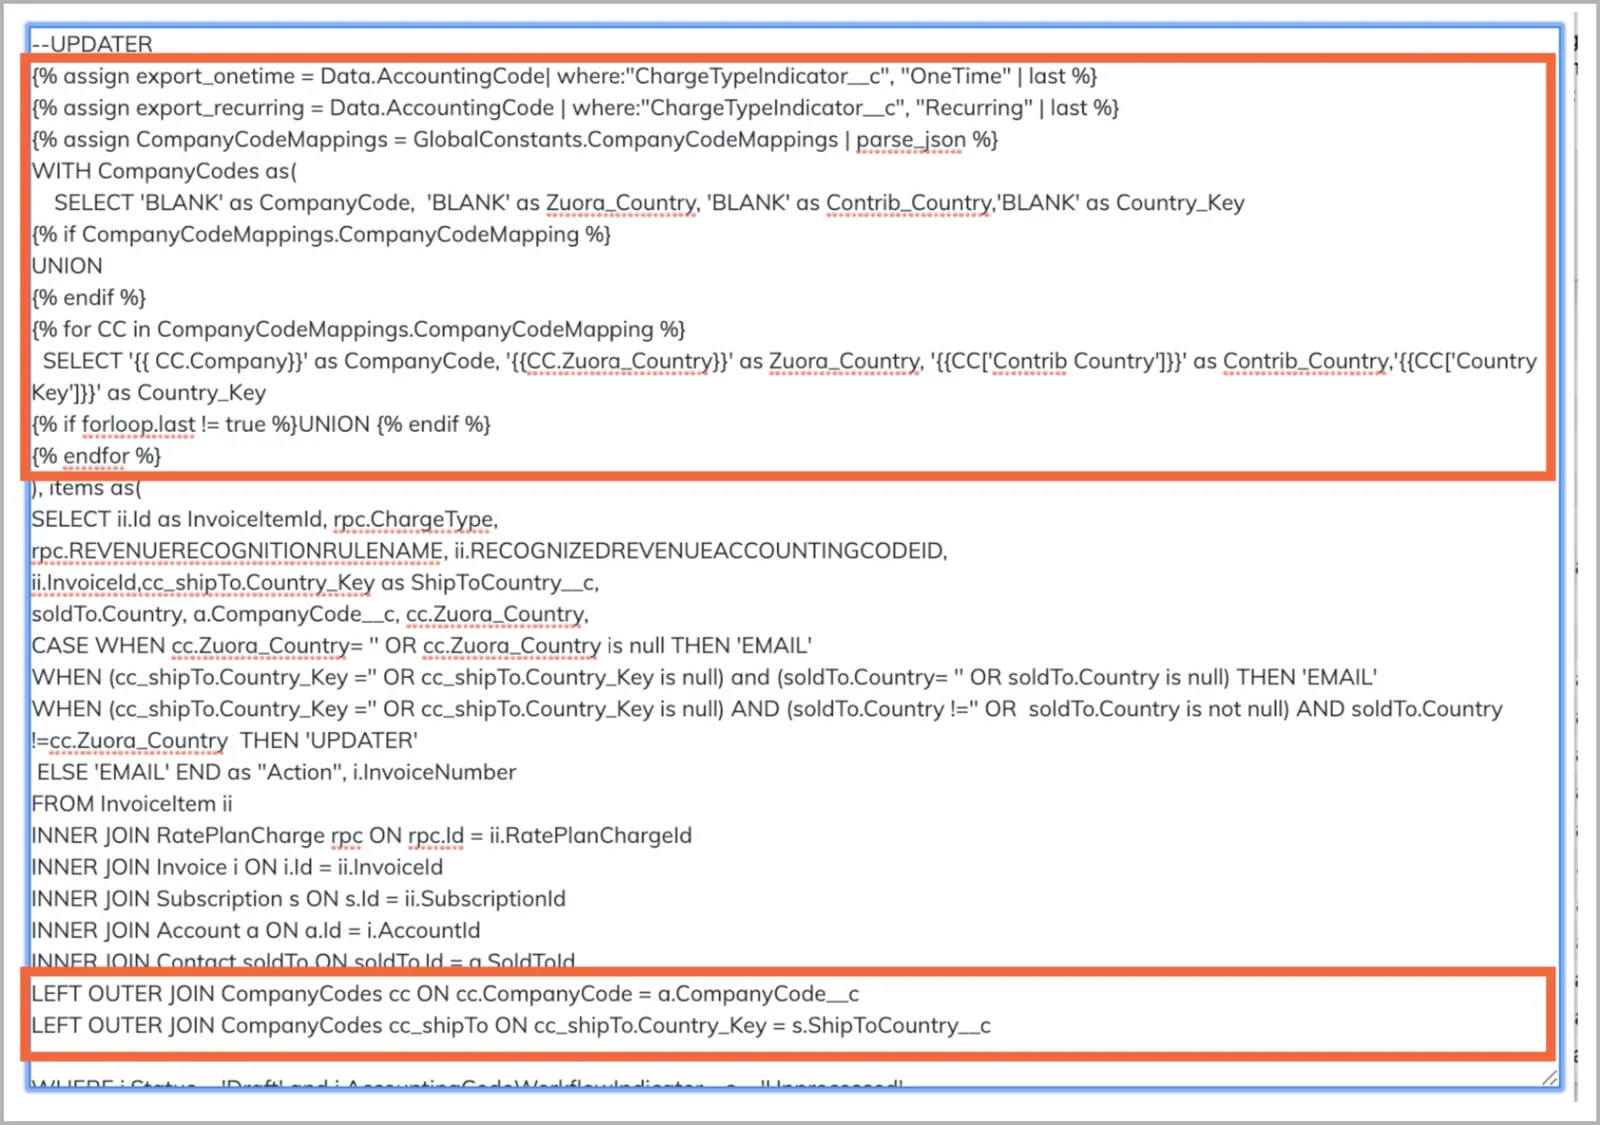This screenshot has height=1125, width=1600.
Task: Click 'ShipToCountry__c' alias text
Action: coord(505,583)
